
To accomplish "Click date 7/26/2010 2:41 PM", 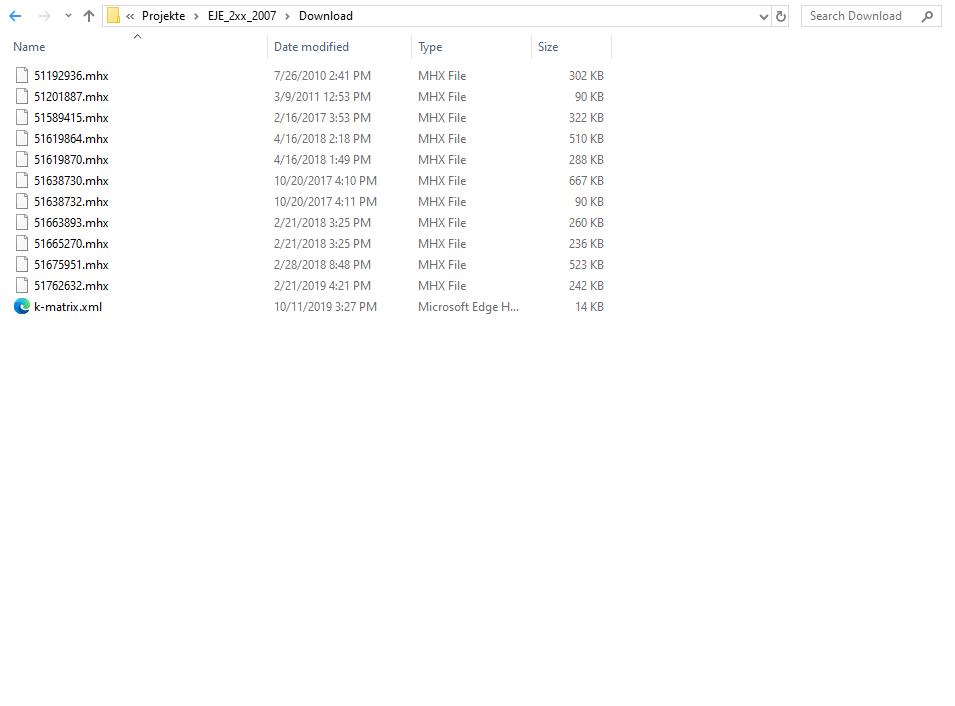I will 322,76.
